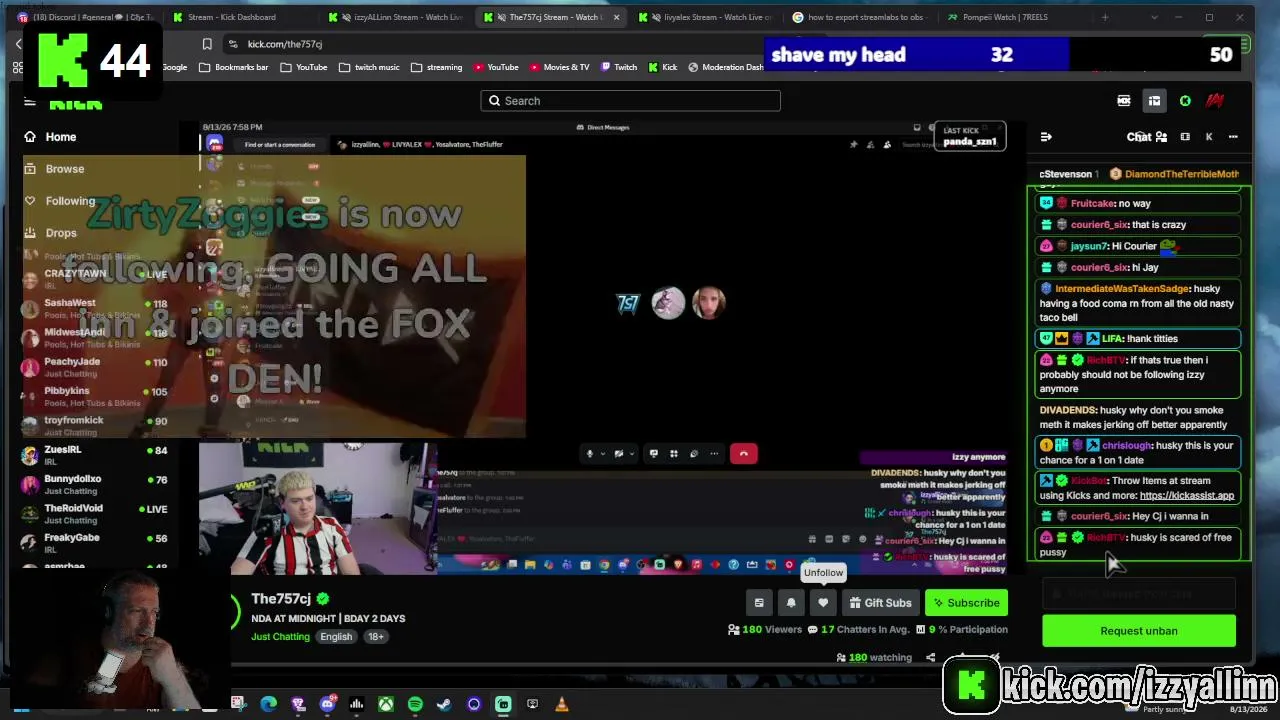Image resolution: width=1280 pixels, height=720 pixels.
Task: Toggle notifications with the bell icon
Action: click(x=791, y=603)
